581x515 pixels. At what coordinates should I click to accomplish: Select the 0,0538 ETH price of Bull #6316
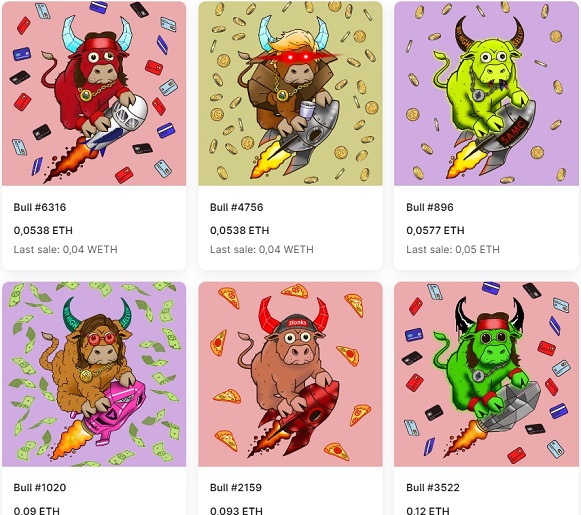pos(43,230)
